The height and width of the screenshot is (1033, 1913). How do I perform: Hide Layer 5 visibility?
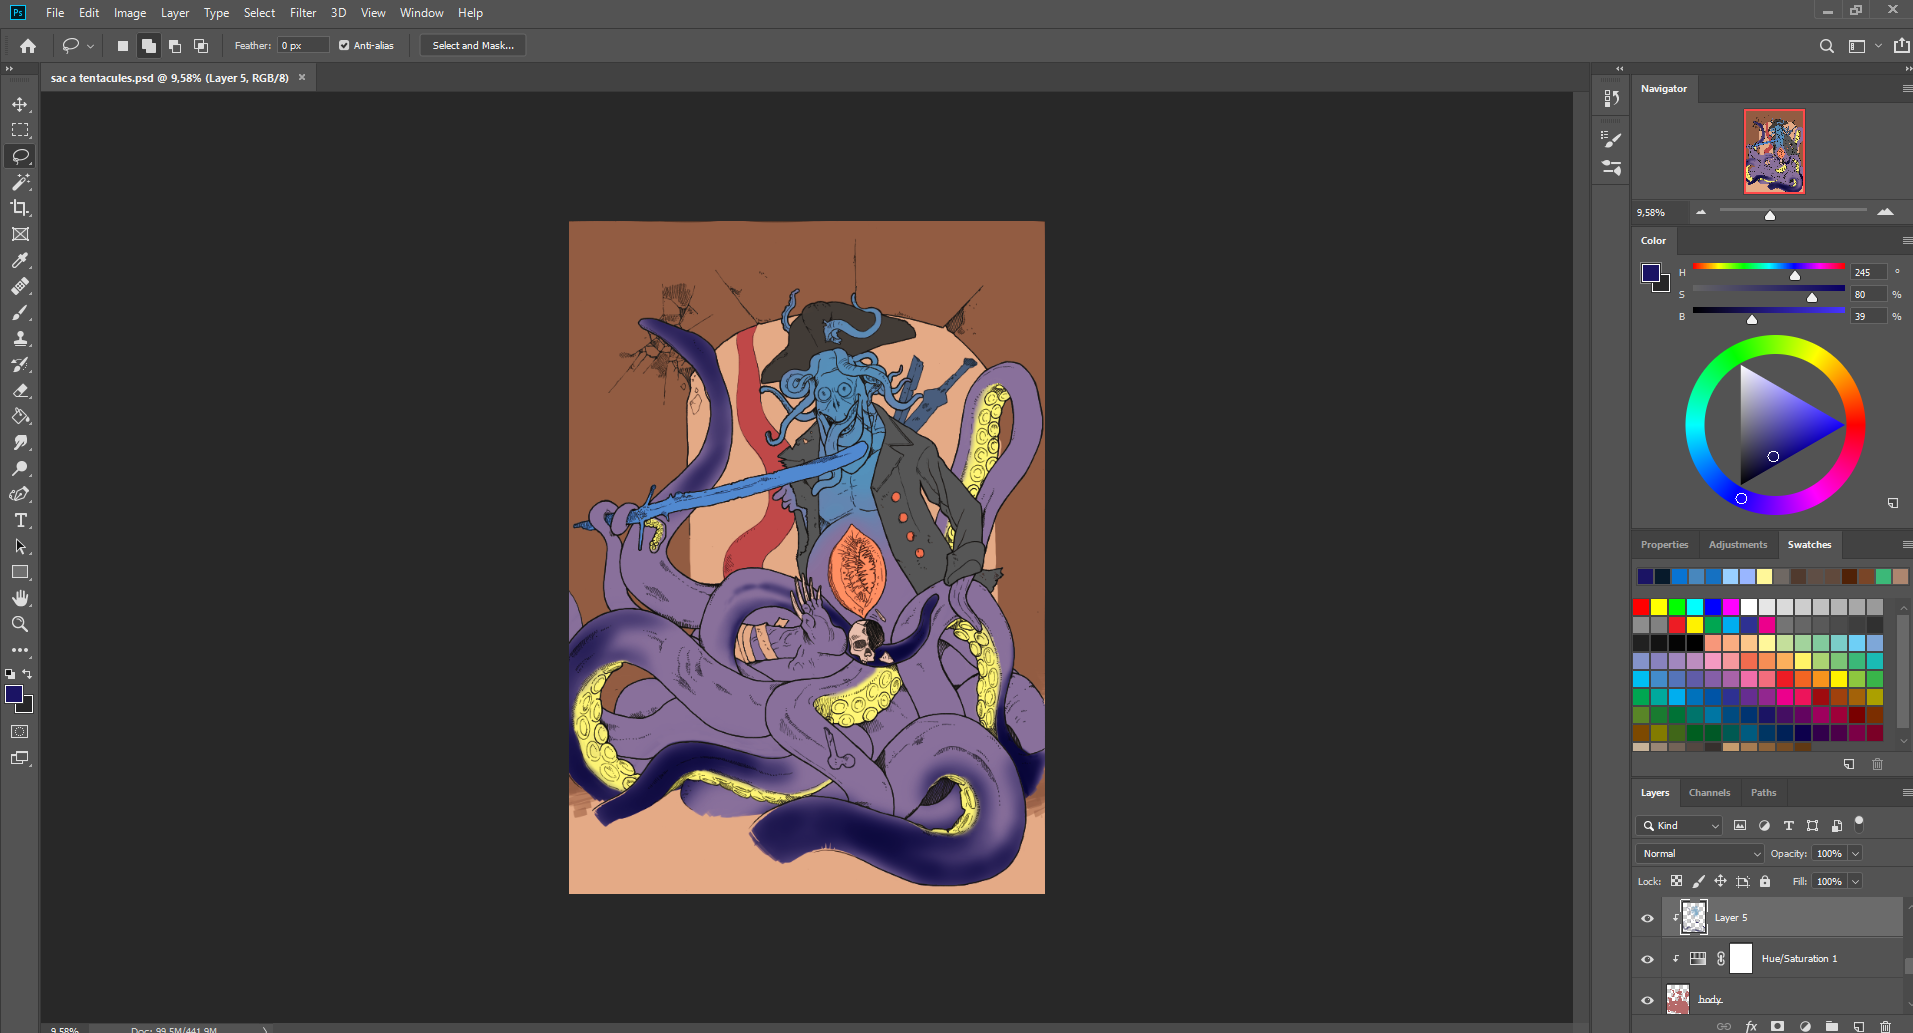tap(1647, 918)
